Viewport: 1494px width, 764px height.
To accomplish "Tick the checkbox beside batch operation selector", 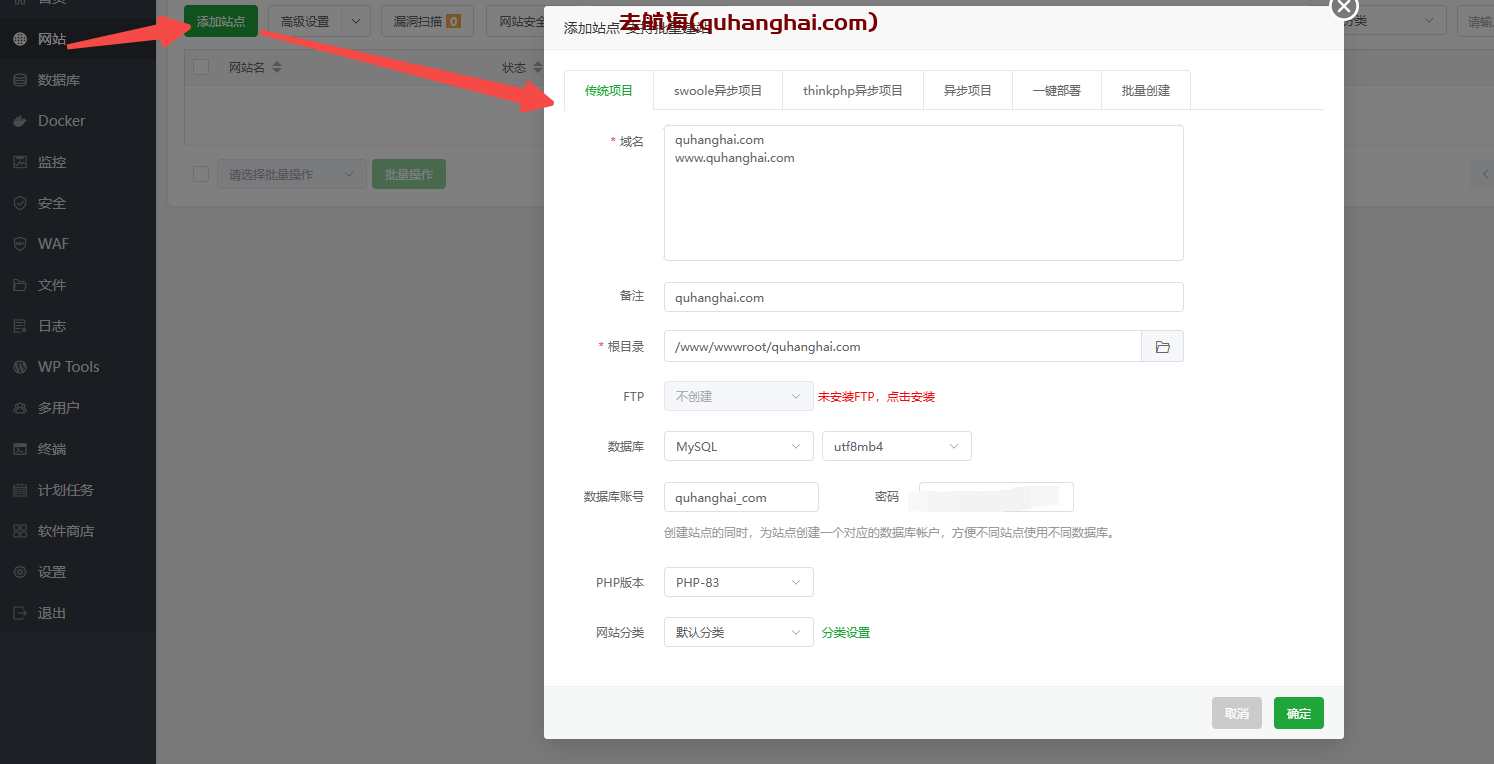I will (201, 174).
